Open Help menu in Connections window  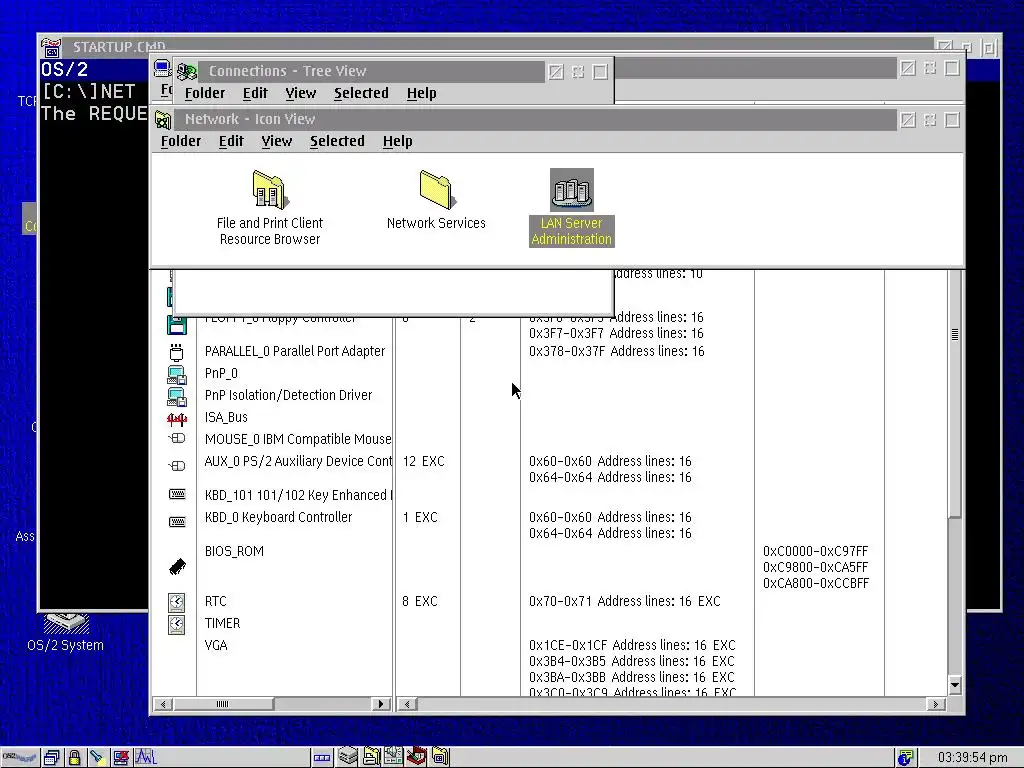click(x=422, y=93)
